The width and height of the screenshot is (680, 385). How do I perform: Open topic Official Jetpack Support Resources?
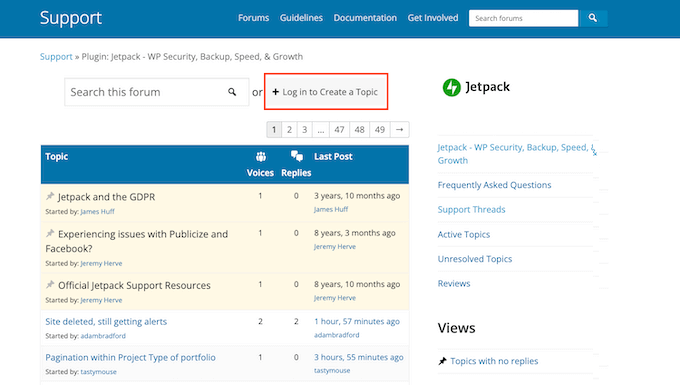pyautogui.click(x=134, y=285)
